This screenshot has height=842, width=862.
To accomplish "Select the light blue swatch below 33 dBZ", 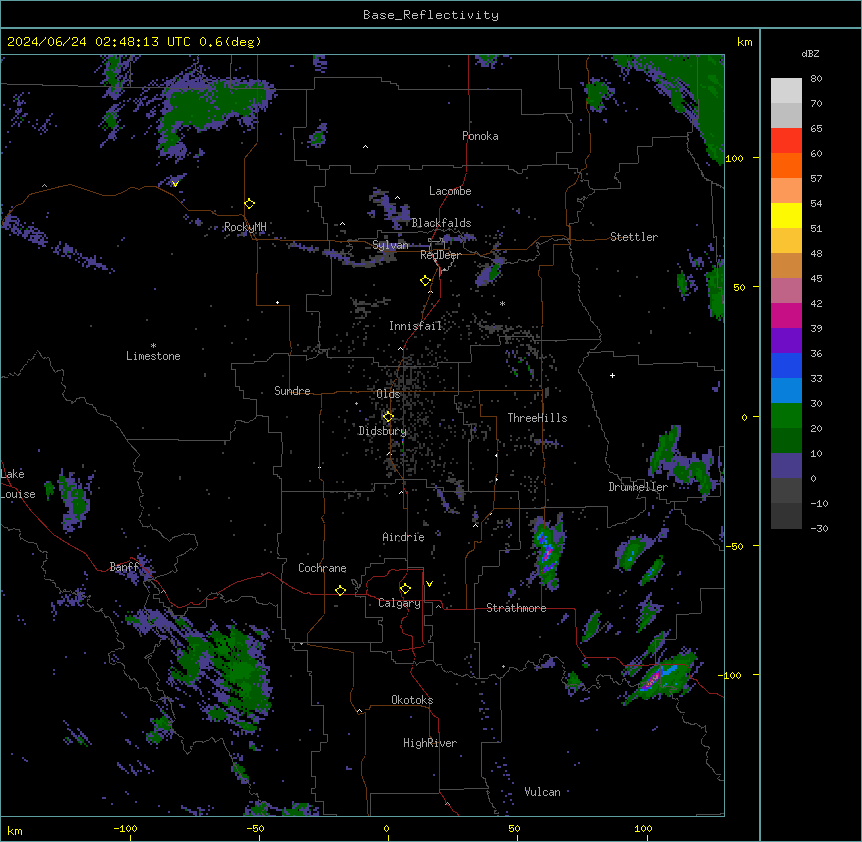I will coord(786,391).
